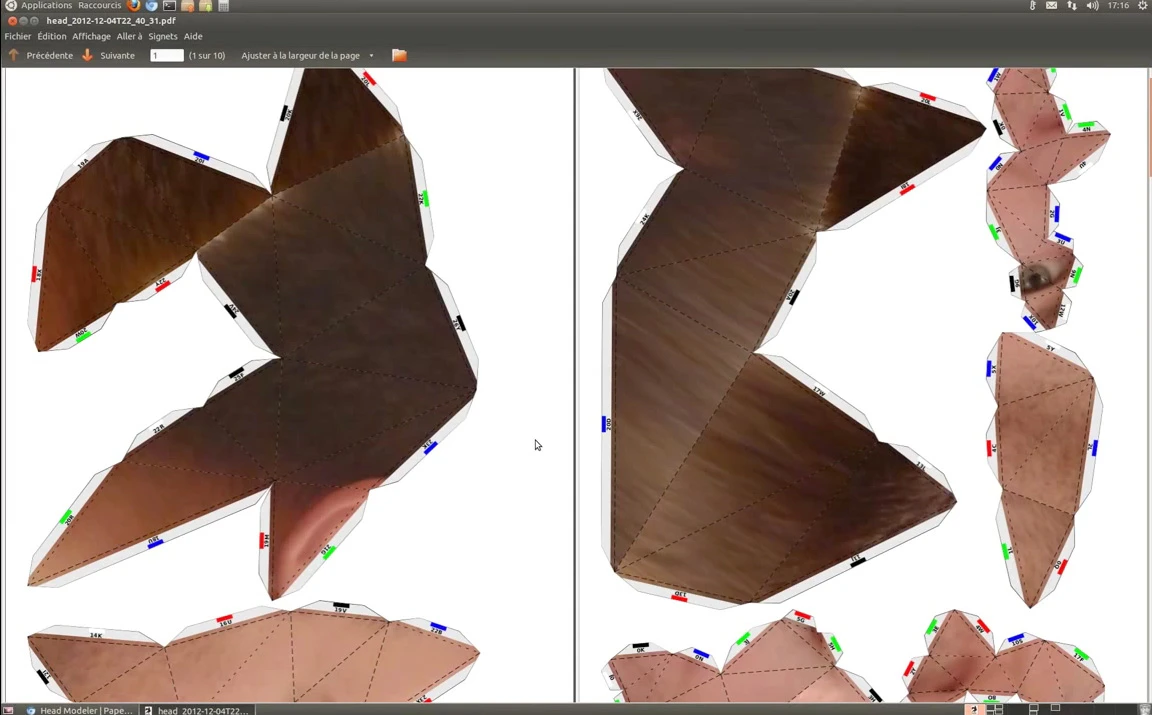
Task: Click the Suivante label button
Action: coord(118,56)
